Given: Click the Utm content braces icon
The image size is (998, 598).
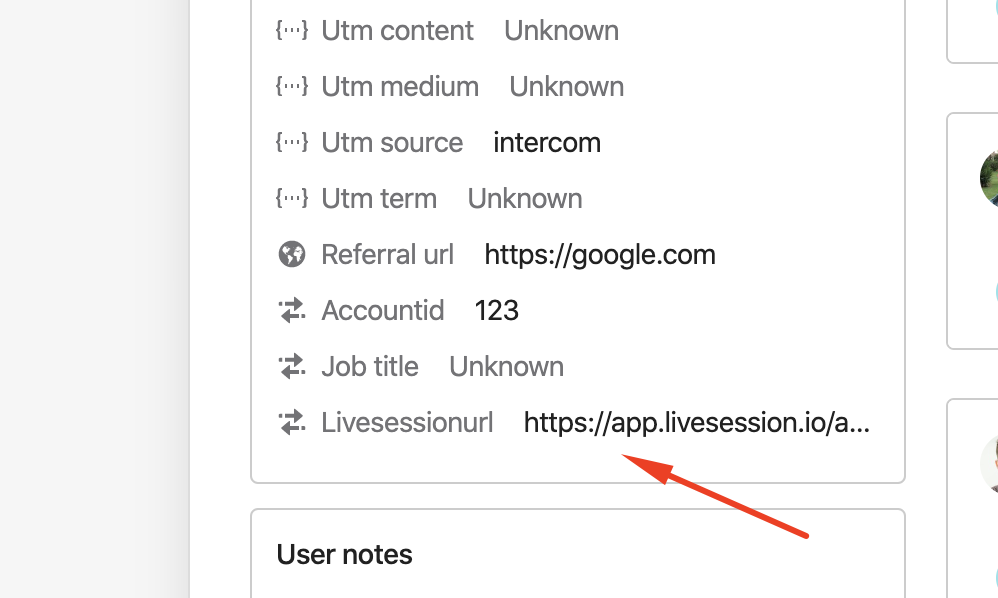Looking at the screenshot, I should 292,30.
